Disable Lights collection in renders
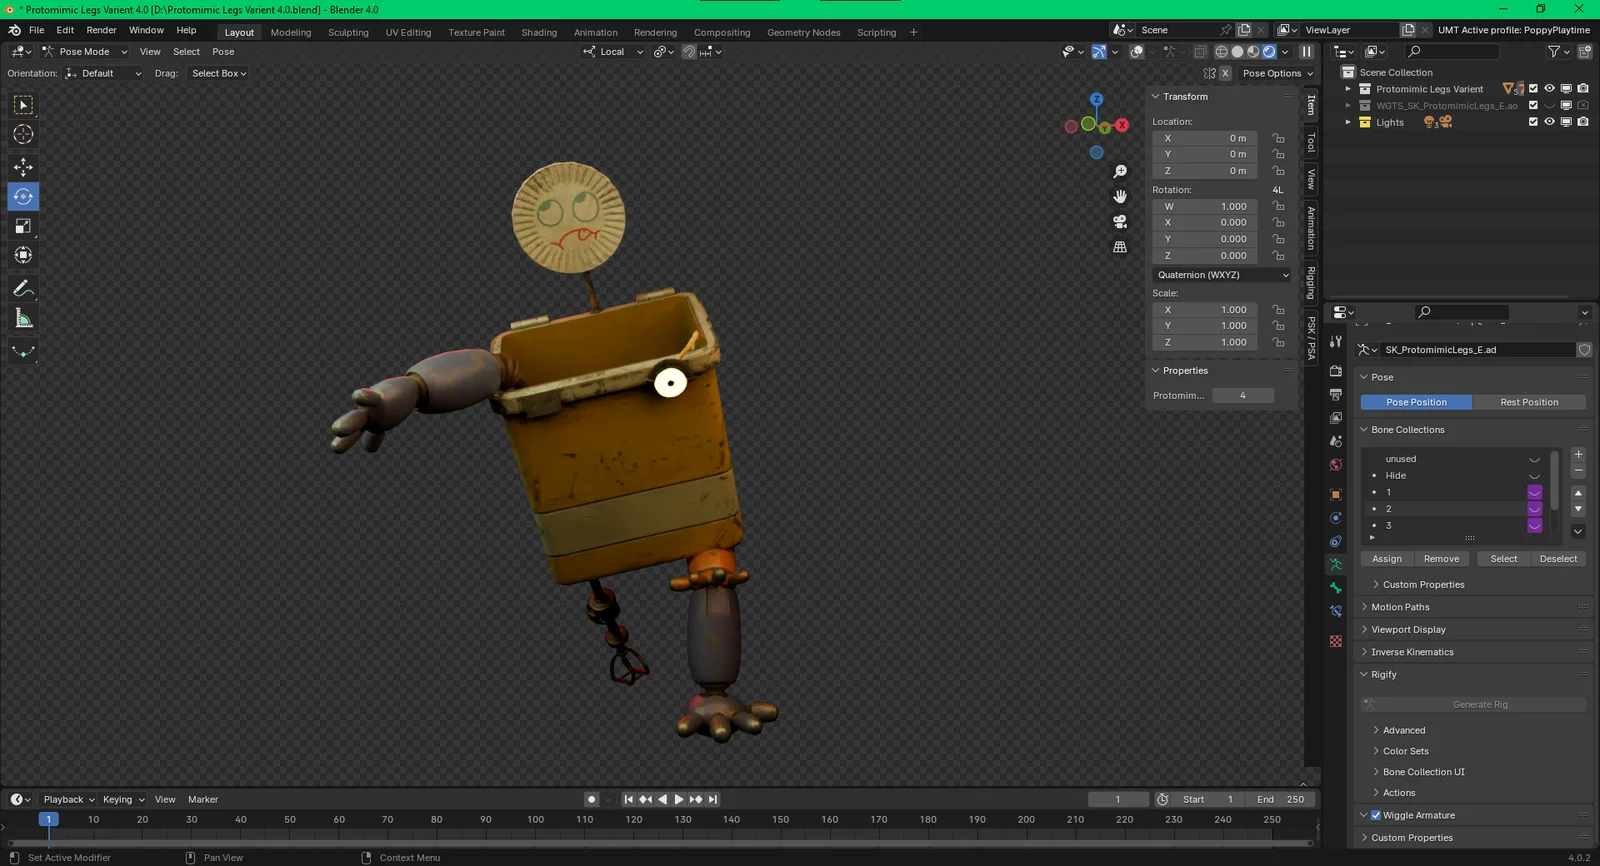The image size is (1600, 866). pyautogui.click(x=1583, y=122)
